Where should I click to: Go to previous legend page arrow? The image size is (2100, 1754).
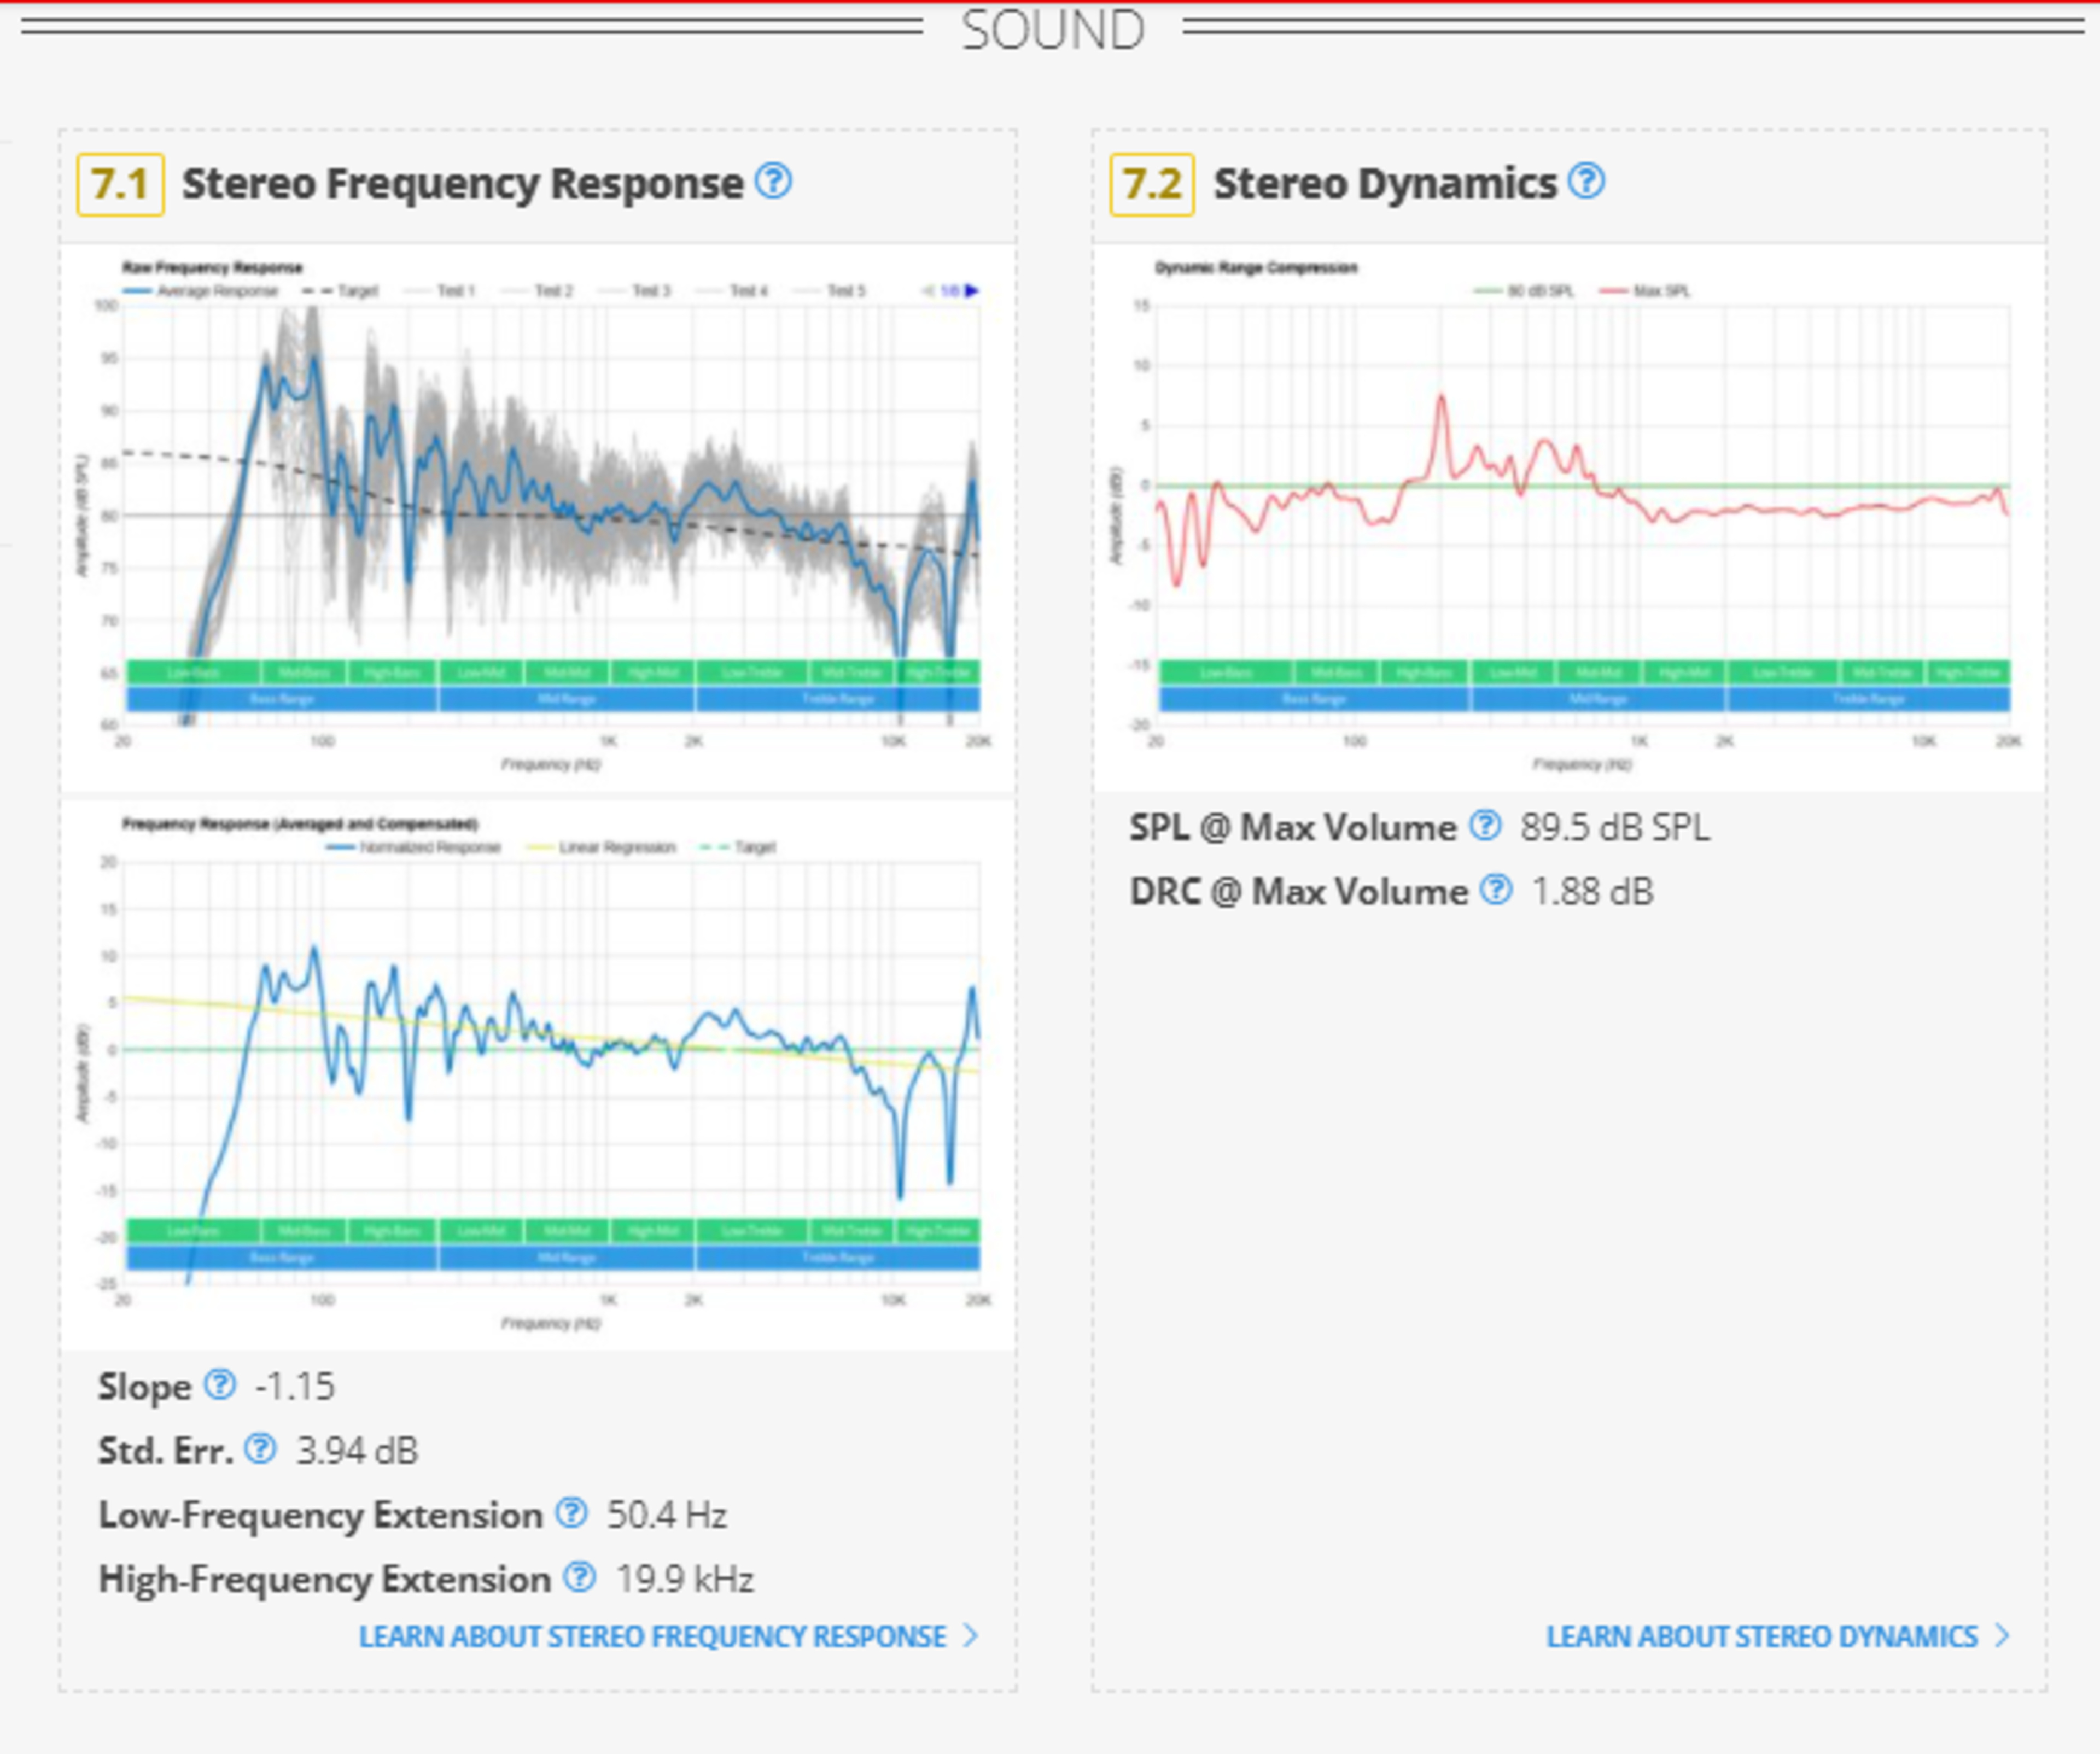[928, 291]
